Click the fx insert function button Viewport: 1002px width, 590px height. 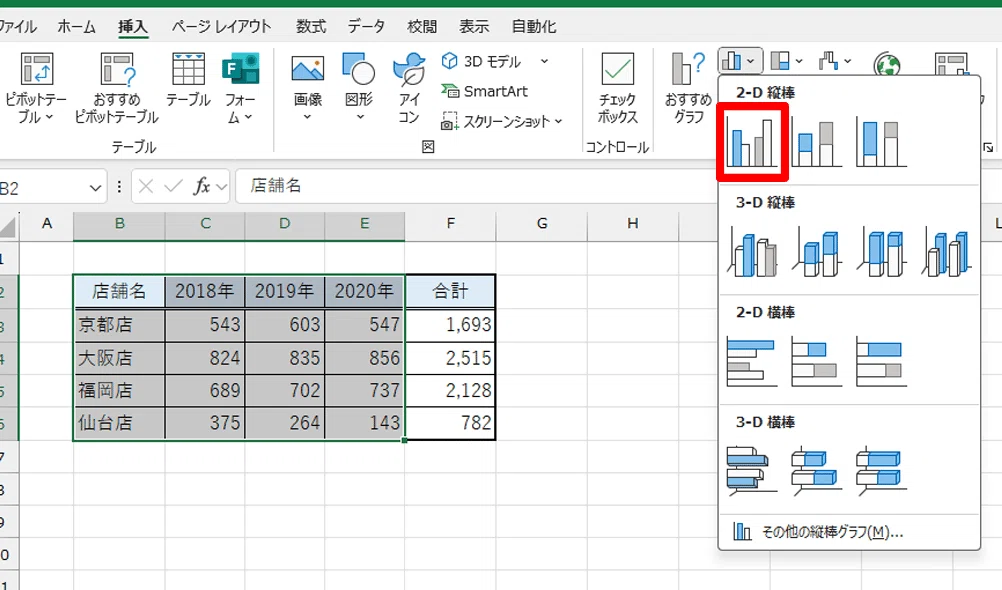click(202, 187)
